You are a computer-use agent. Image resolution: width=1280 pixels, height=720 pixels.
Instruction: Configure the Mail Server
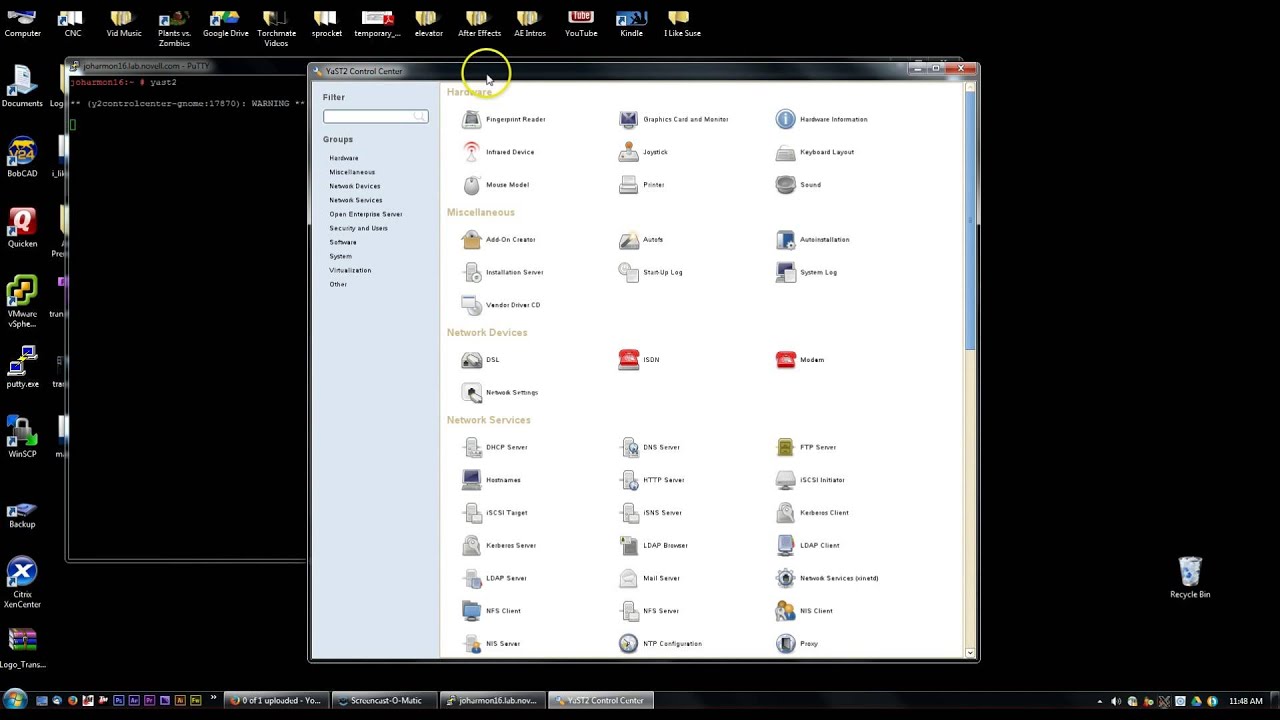[650, 578]
